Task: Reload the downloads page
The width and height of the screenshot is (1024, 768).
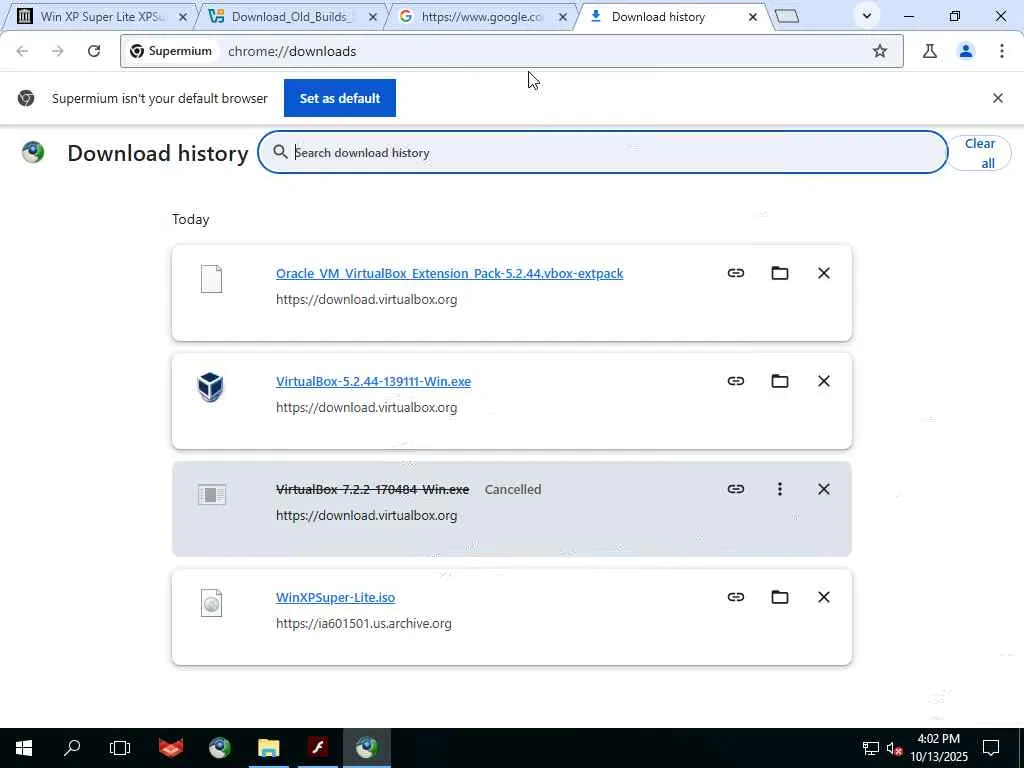Action: pyautogui.click(x=94, y=51)
